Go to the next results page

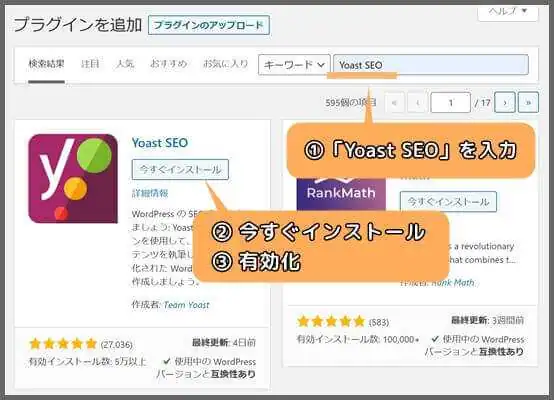tap(505, 103)
